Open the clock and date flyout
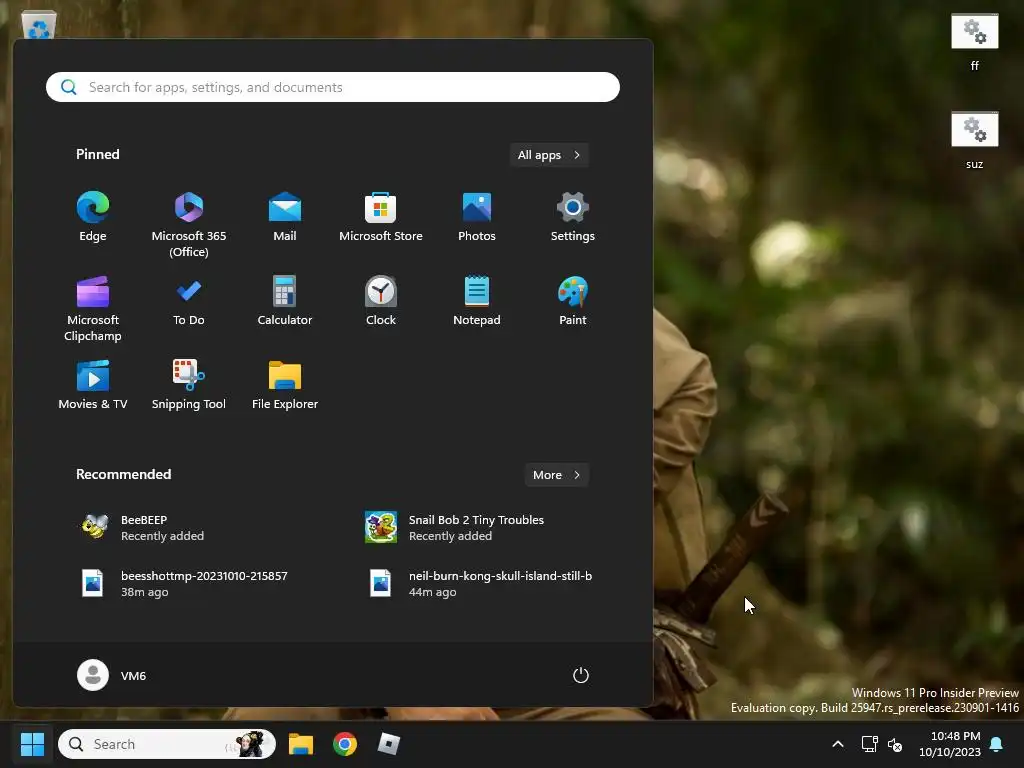The image size is (1024, 768). pos(950,744)
